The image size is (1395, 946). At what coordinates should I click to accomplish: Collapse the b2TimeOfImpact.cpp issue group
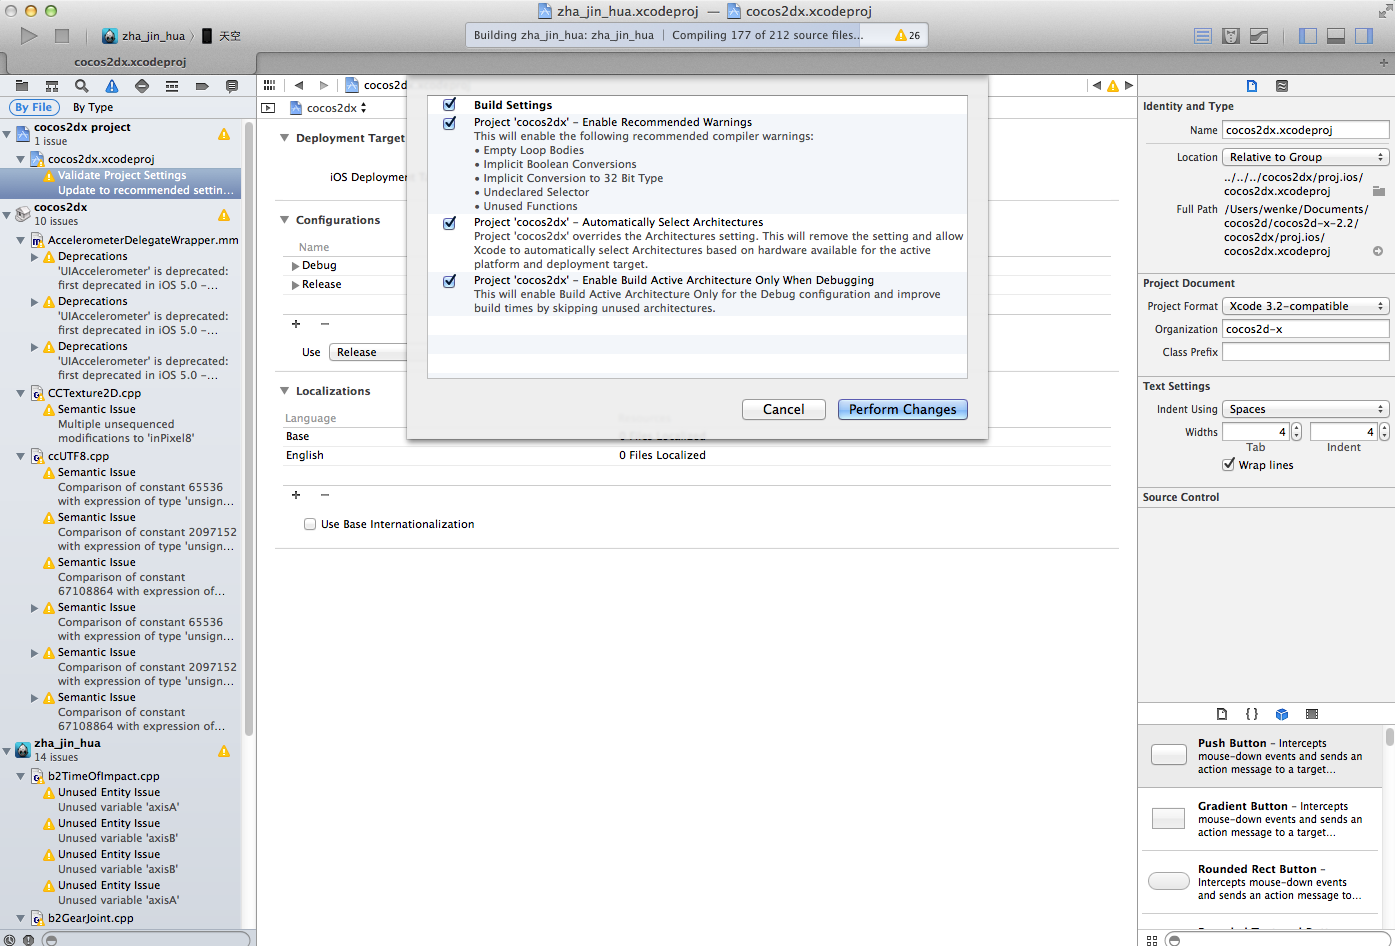21,776
